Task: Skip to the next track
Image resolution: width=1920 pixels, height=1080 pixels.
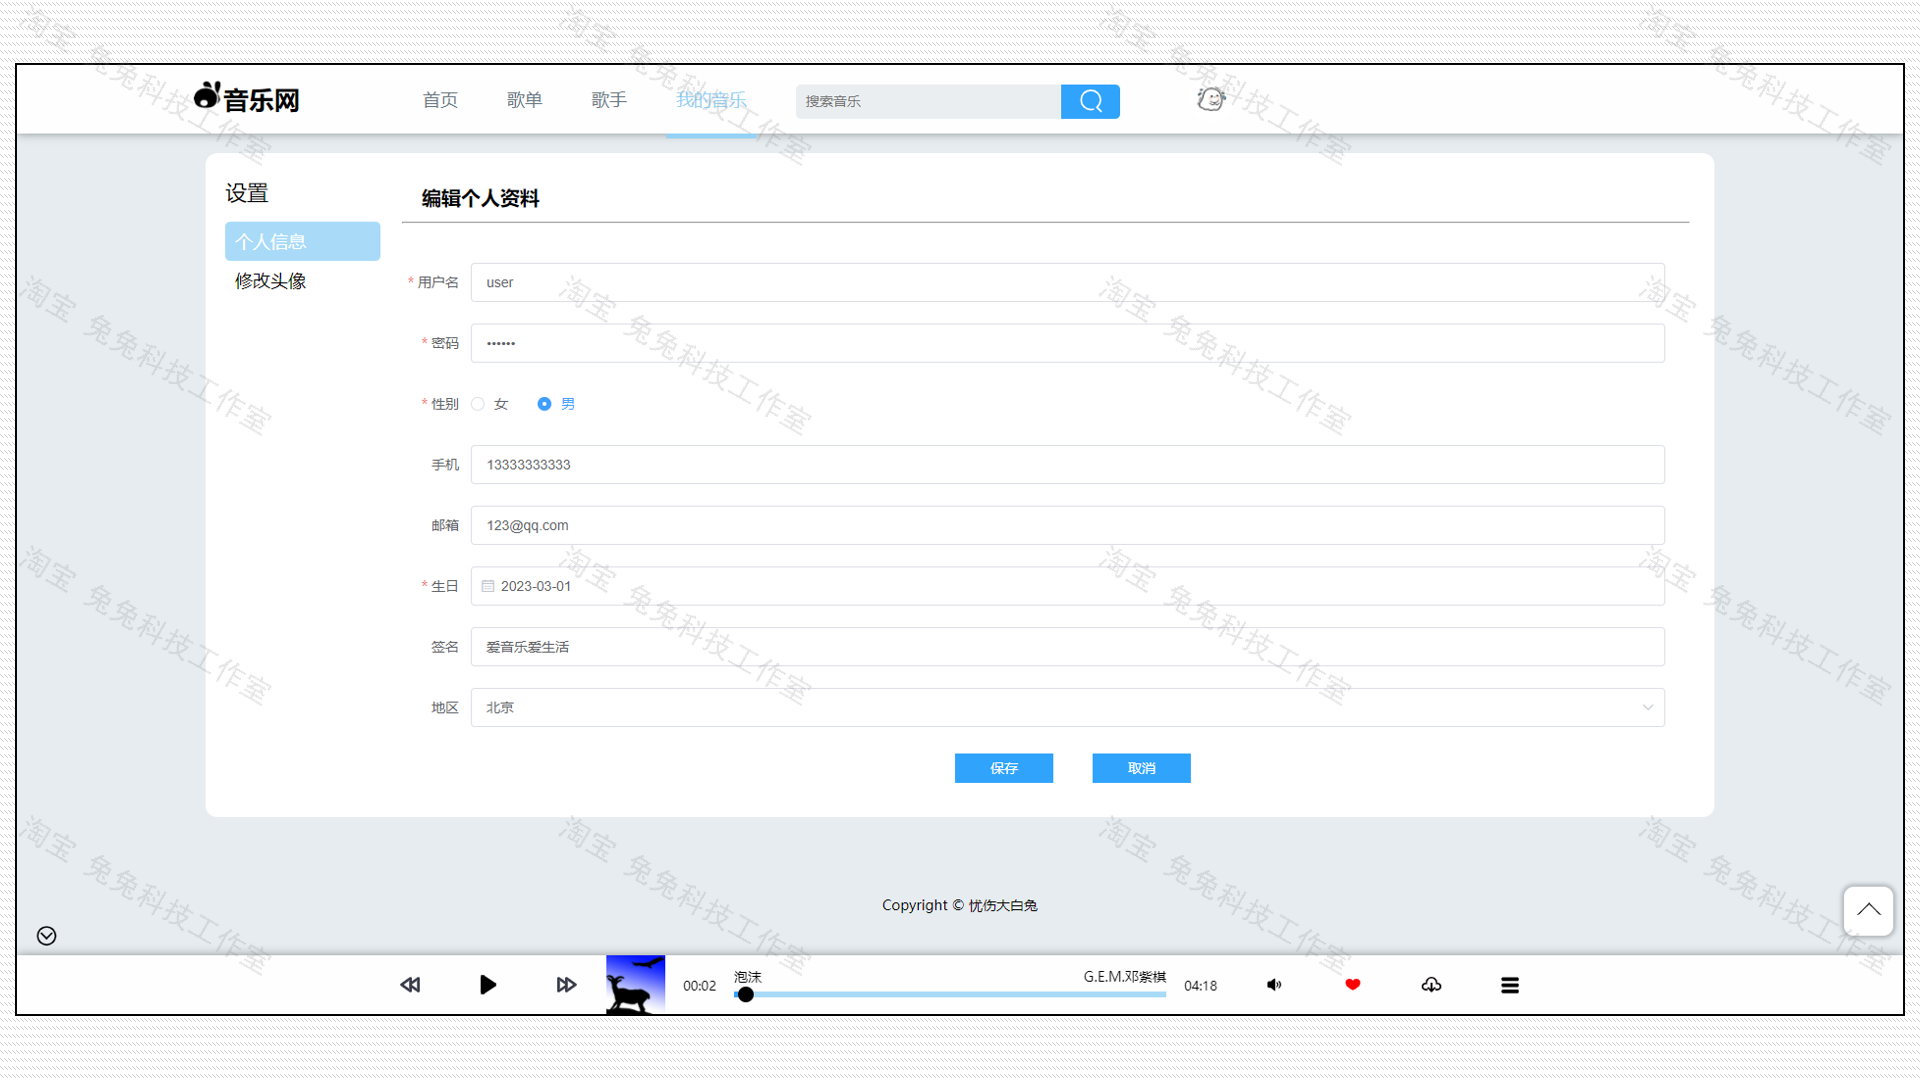Action: 566,984
